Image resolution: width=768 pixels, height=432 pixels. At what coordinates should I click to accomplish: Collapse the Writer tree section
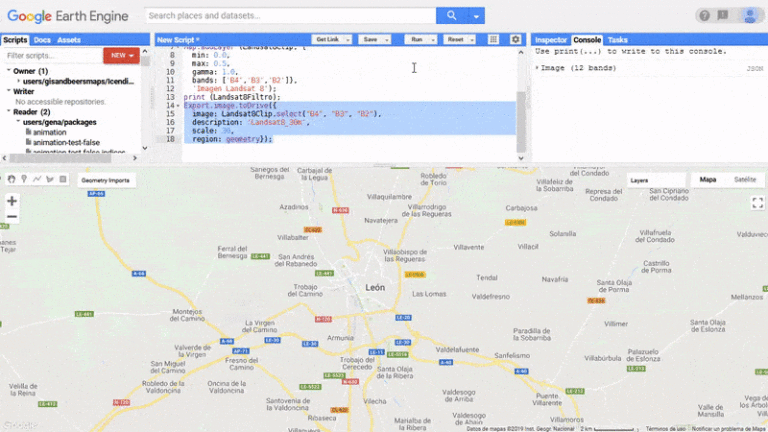(x=8, y=92)
